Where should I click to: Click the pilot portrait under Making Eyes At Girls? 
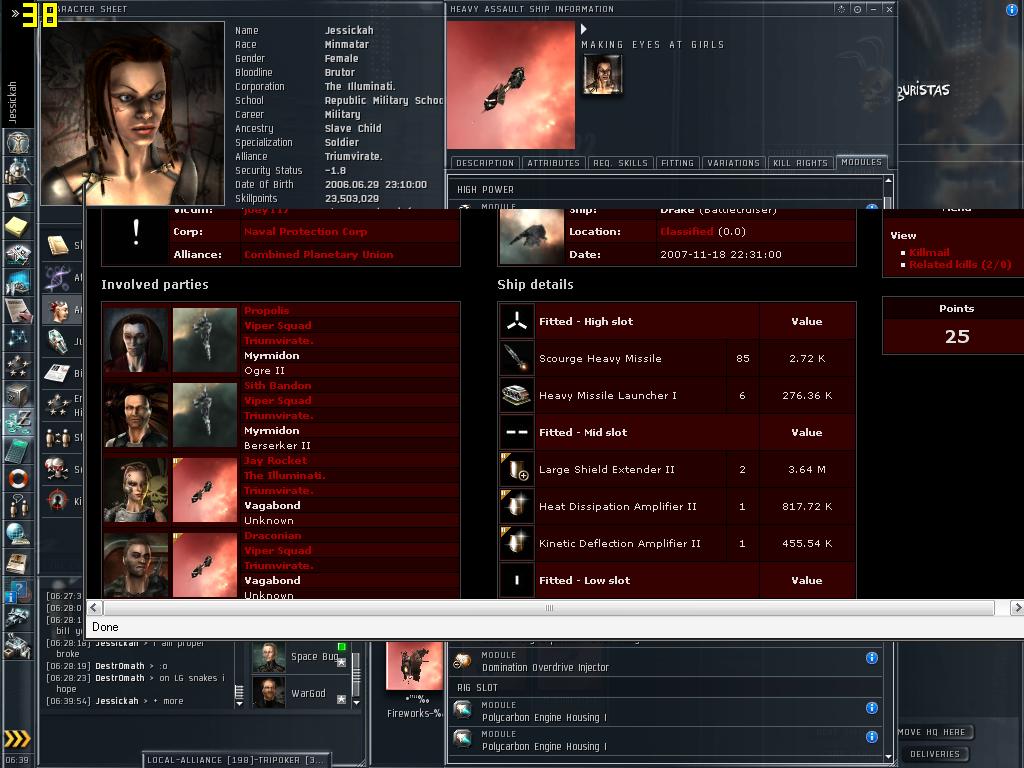[x=602, y=75]
